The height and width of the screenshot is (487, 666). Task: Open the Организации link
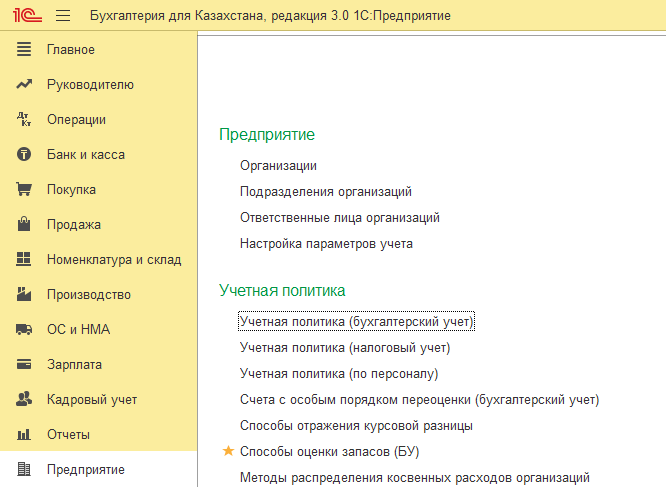pyautogui.click(x=278, y=166)
